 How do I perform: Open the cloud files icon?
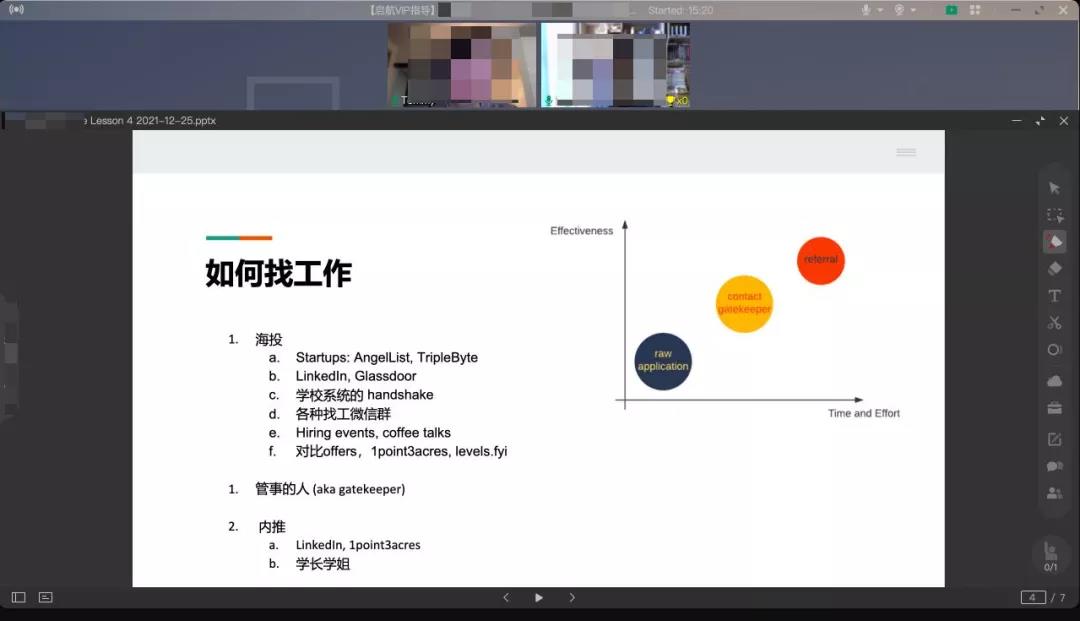point(1054,381)
